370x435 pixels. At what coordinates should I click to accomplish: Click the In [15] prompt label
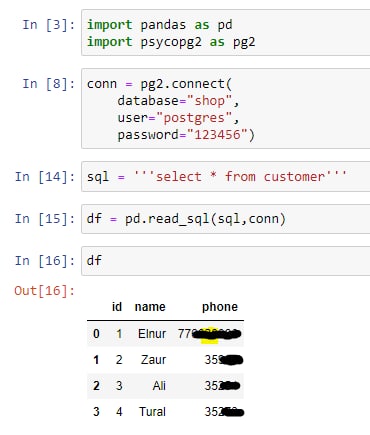point(45,219)
